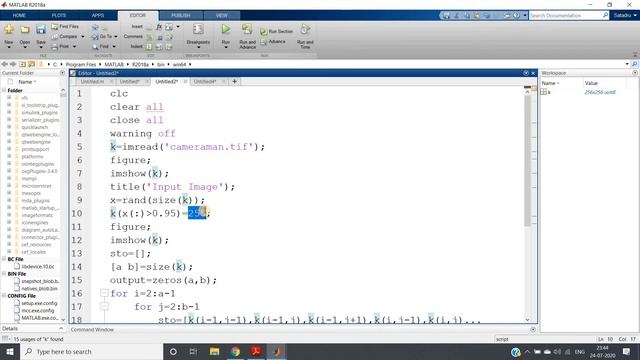640x360 pixels.
Task: Click the browse for folder icon
Action: pyautogui.click(x=31, y=64)
